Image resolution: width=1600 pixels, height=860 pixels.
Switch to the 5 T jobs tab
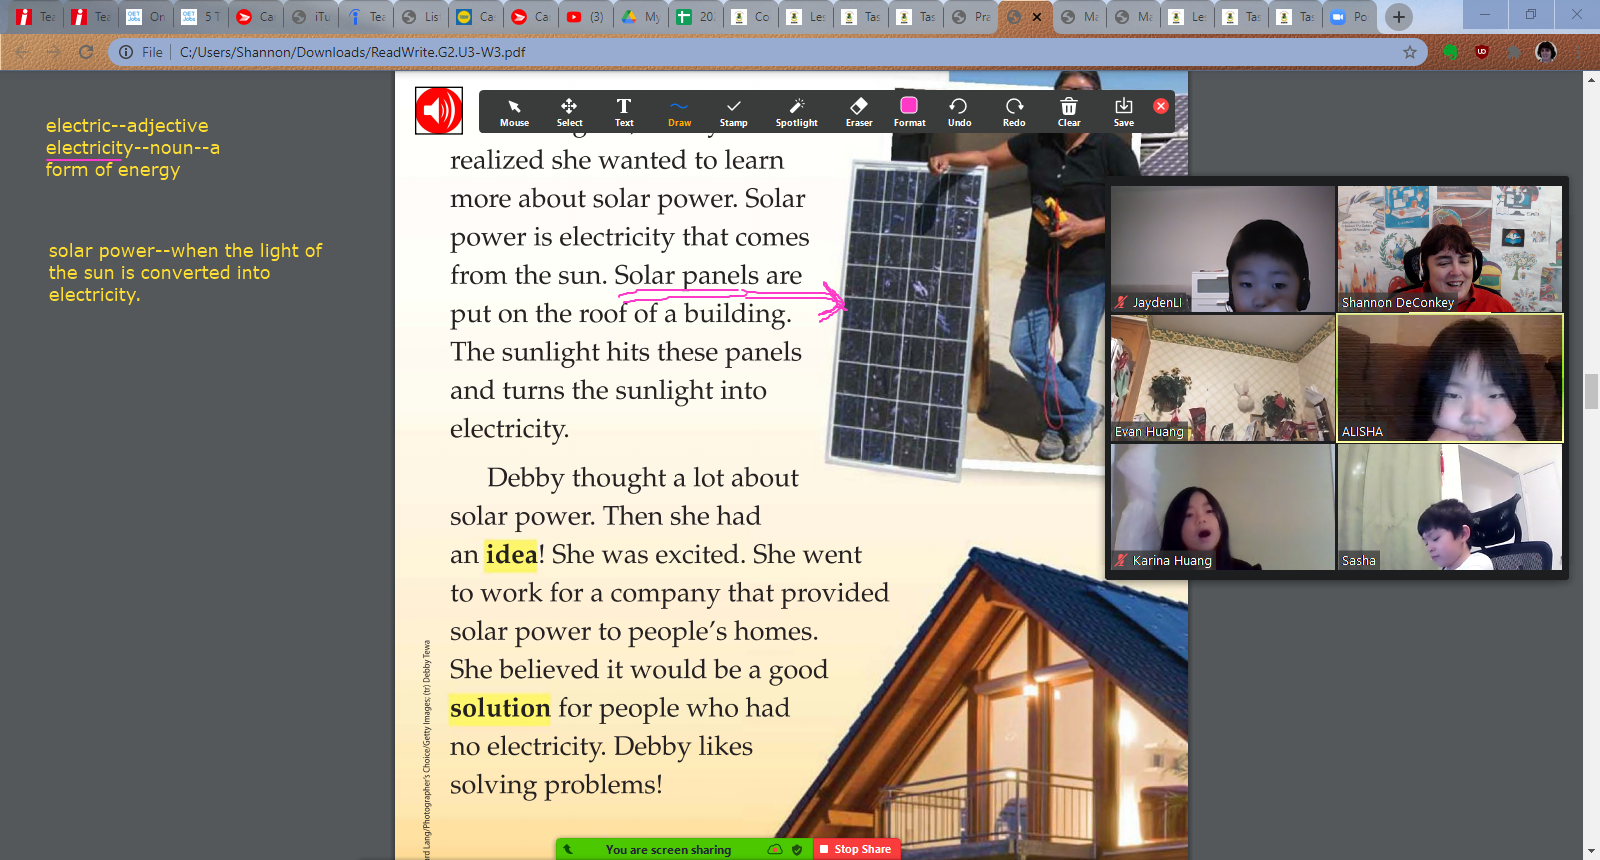pyautogui.click(x=201, y=17)
